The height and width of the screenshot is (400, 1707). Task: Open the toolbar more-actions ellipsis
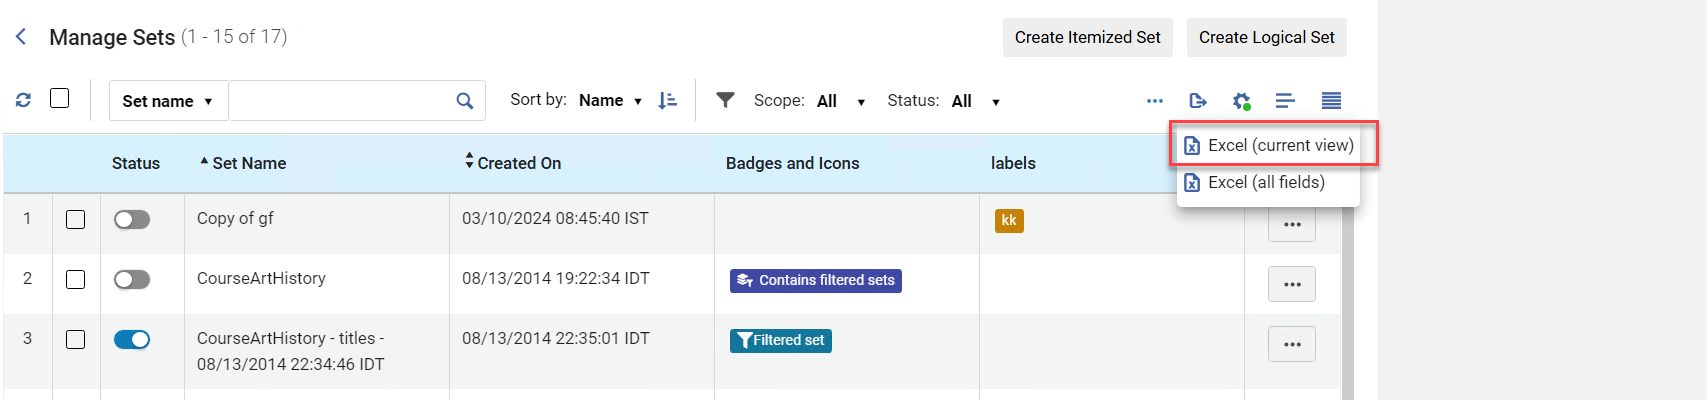pos(1155,101)
